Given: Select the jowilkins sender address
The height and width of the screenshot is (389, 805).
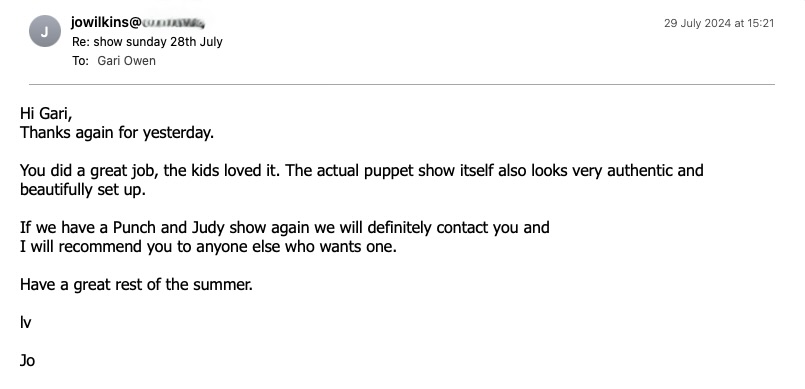Looking at the screenshot, I should click(139, 23).
